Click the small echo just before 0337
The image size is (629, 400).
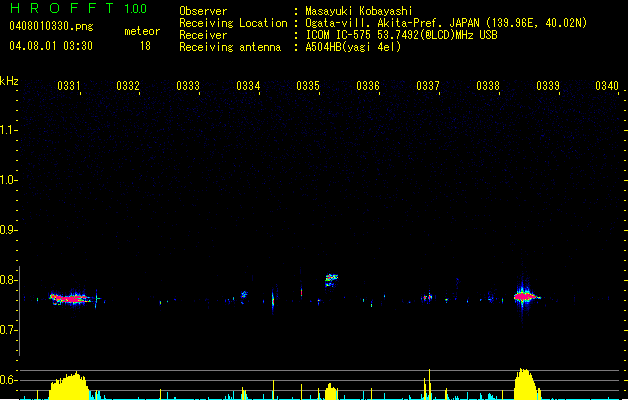pos(427,298)
